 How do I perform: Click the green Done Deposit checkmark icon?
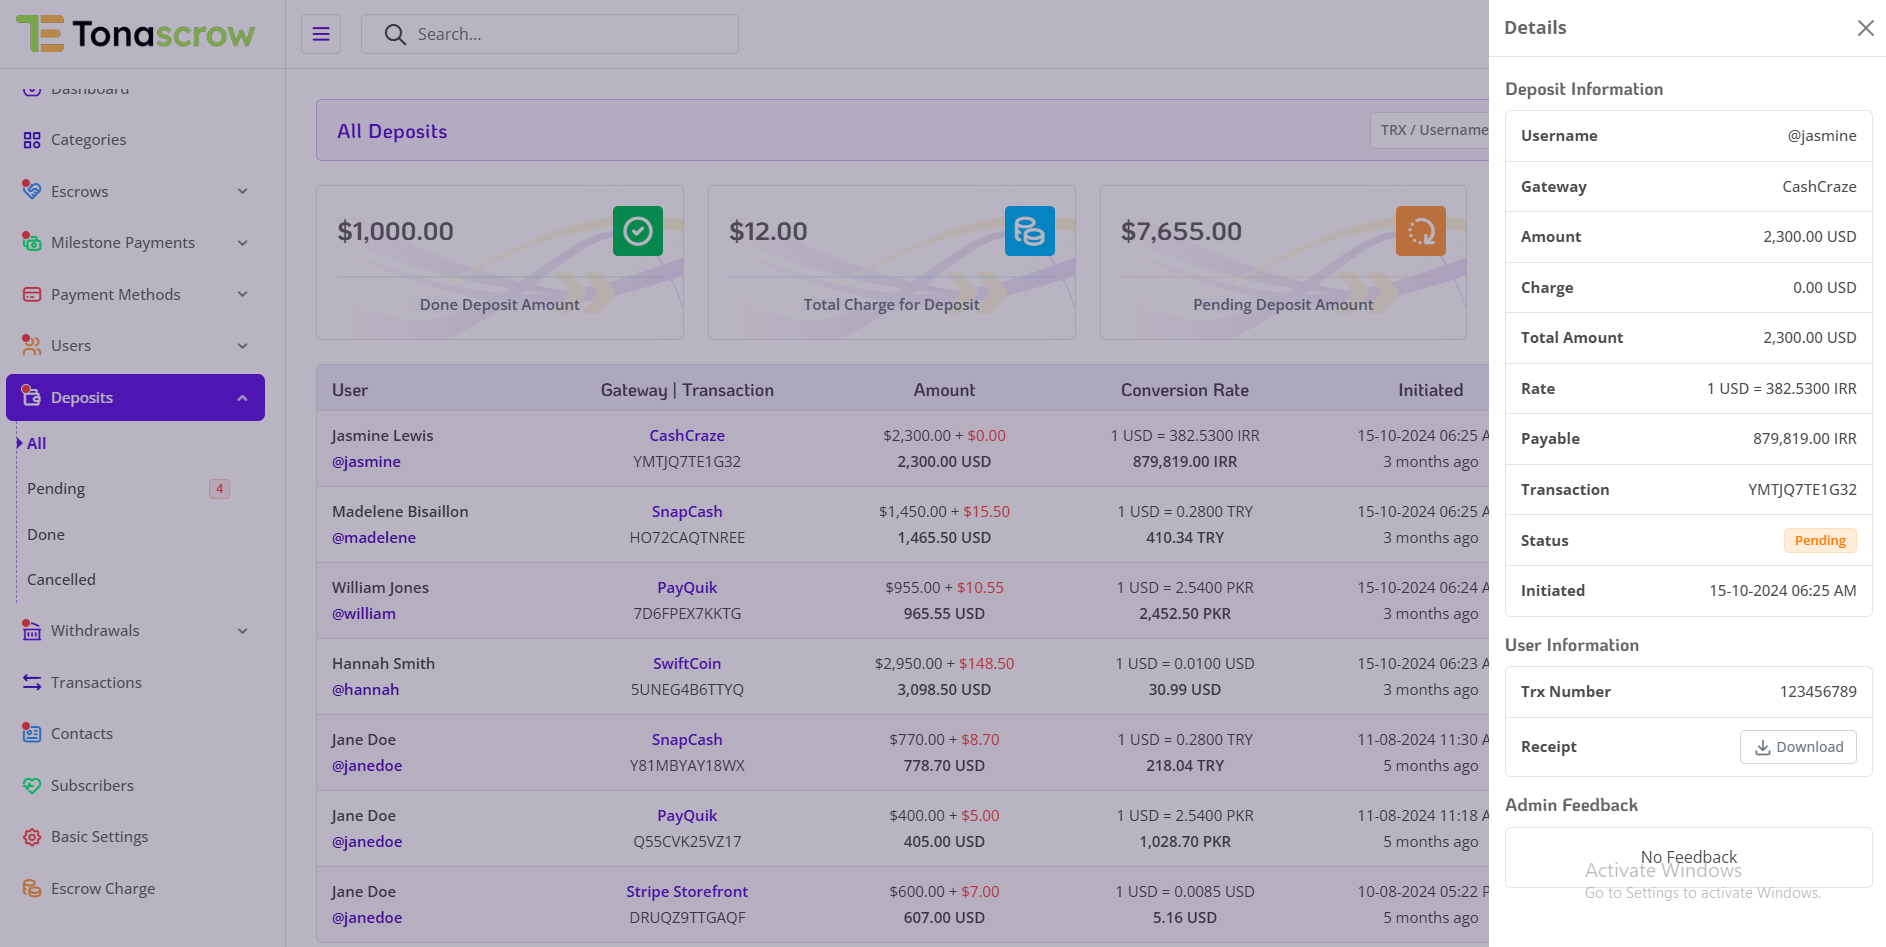637,231
